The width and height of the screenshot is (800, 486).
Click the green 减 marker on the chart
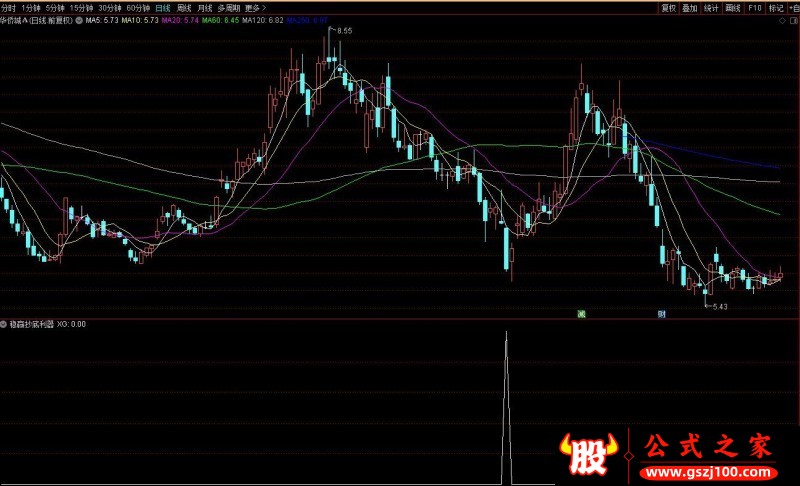[x=580, y=313]
